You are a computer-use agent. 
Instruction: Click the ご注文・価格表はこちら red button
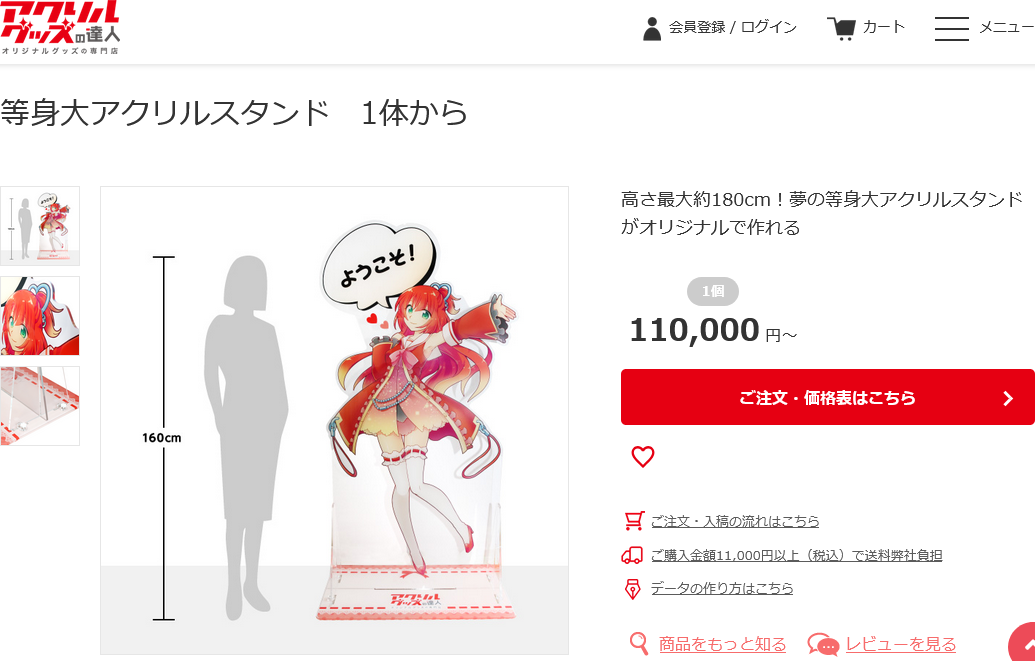(x=827, y=397)
